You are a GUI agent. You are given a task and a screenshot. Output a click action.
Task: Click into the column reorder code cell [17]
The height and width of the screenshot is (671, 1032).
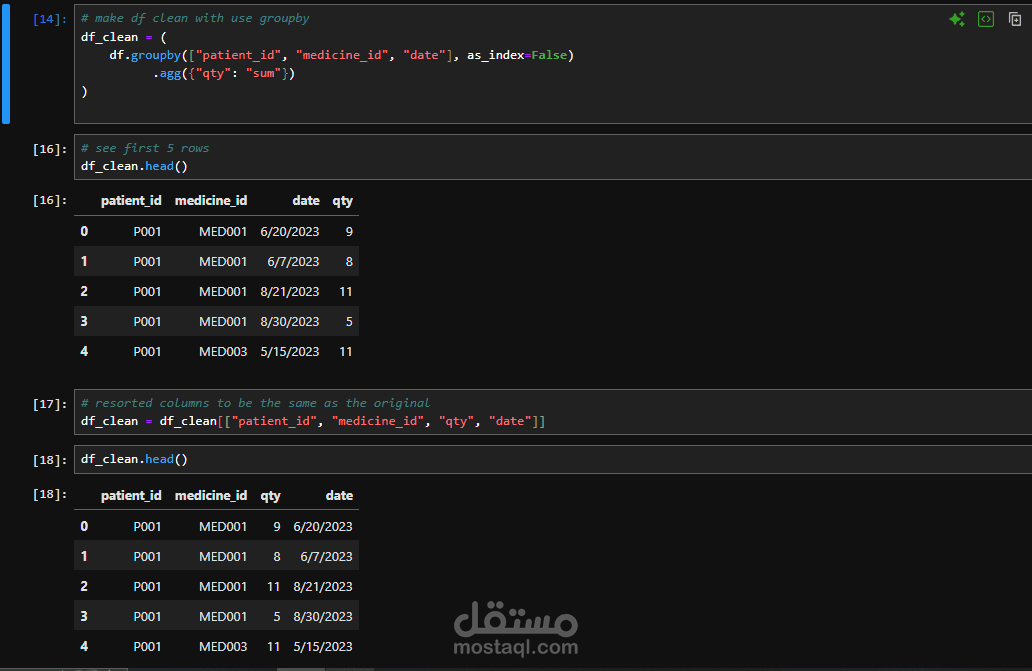553,412
